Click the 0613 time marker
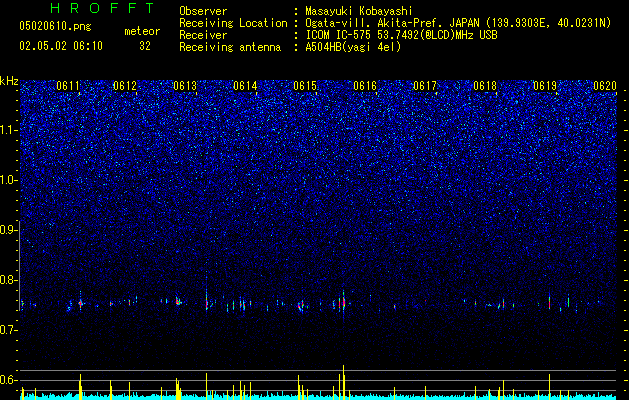Viewport: 629px width, 400px height. 185,86
